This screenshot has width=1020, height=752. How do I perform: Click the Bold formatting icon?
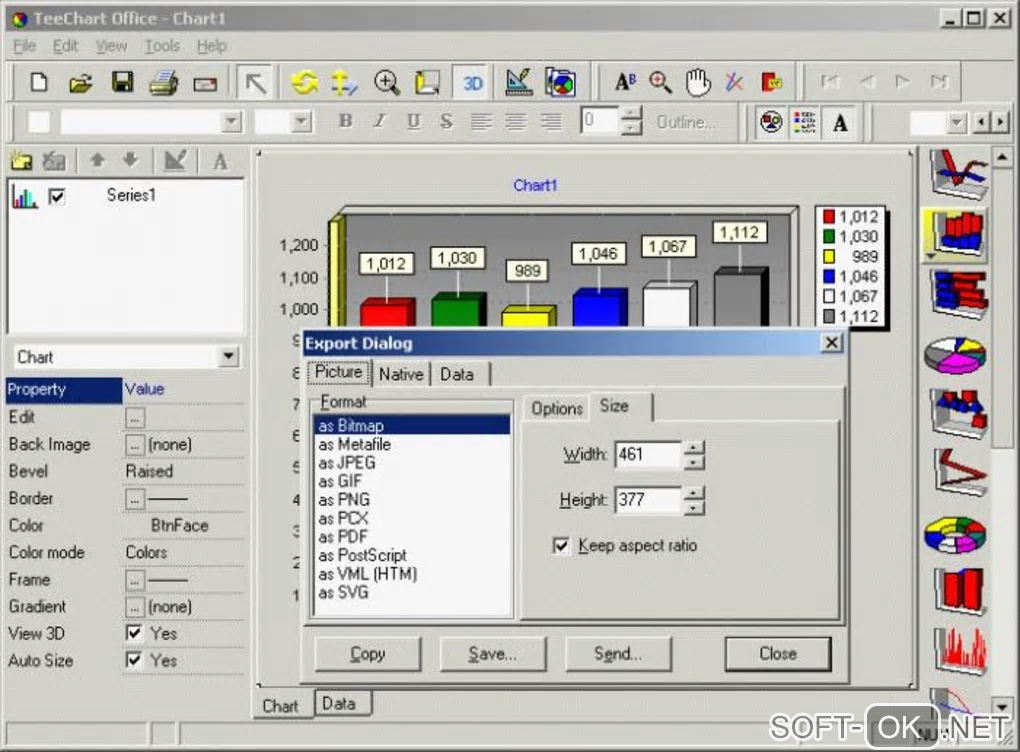point(345,122)
